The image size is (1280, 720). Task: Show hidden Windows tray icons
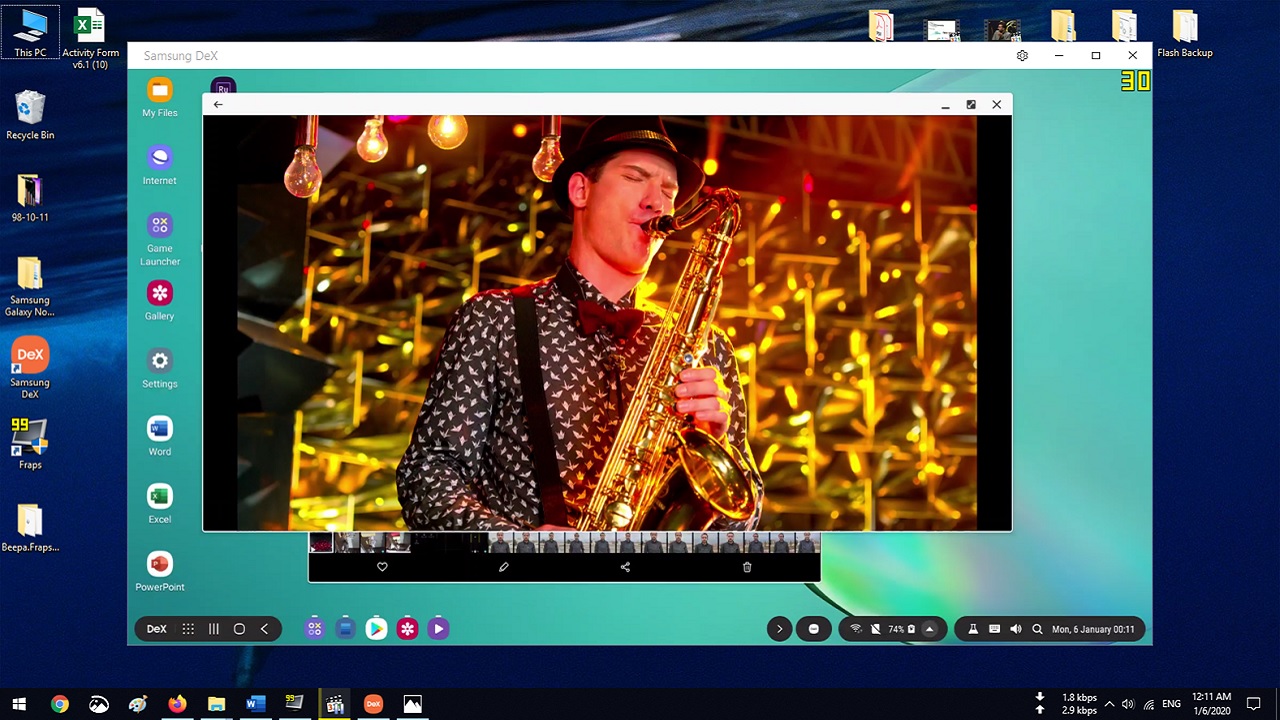point(1109,704)
